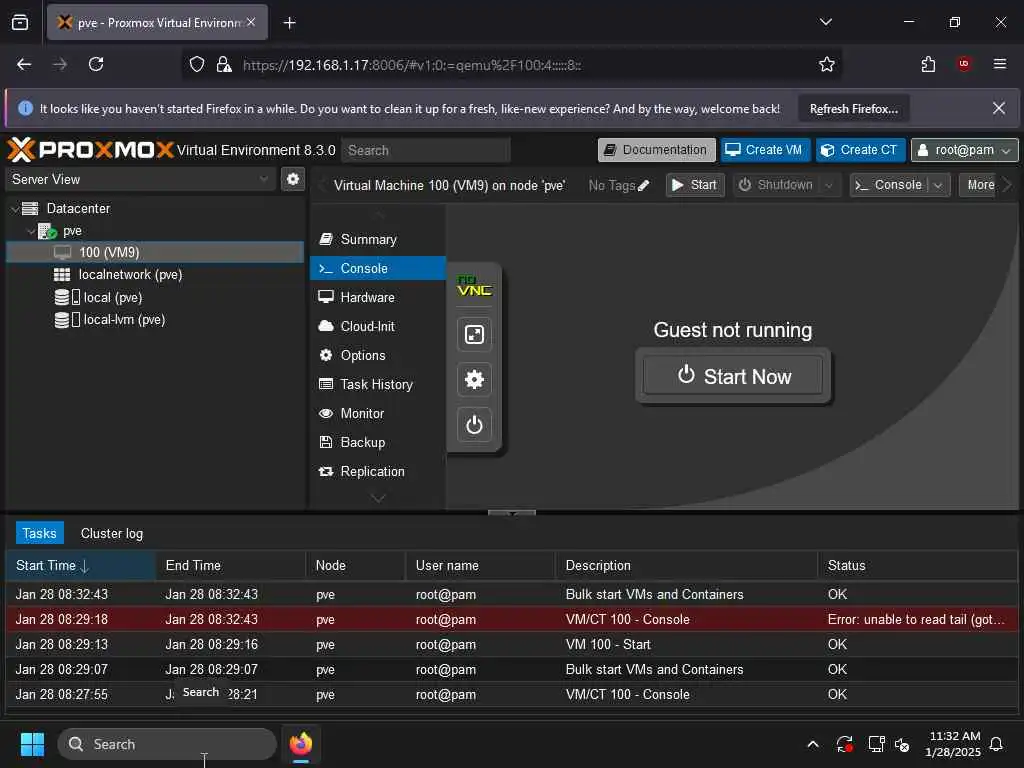Reload the current page
The width and height of the screenshot is (1024, 768).
(96, 64)
